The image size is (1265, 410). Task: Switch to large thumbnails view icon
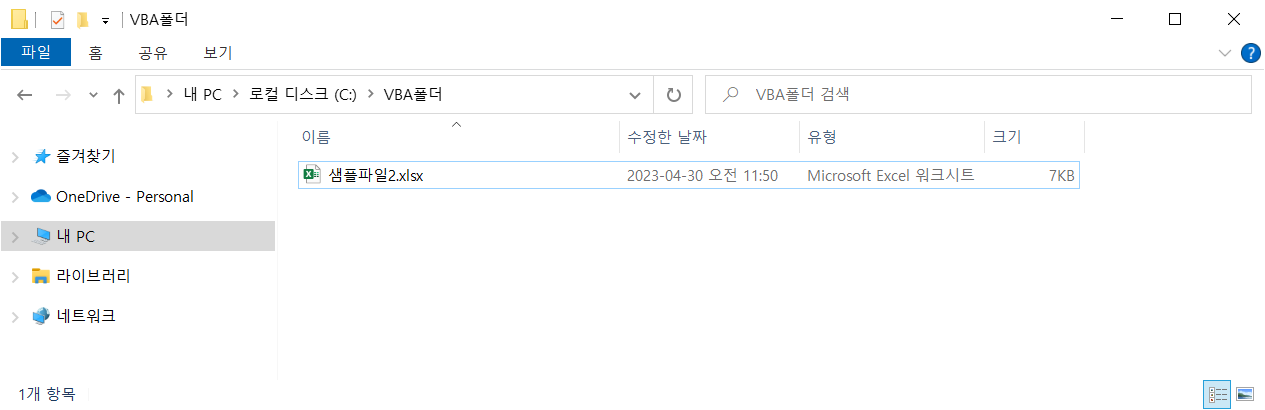(x=1245, y=394)
